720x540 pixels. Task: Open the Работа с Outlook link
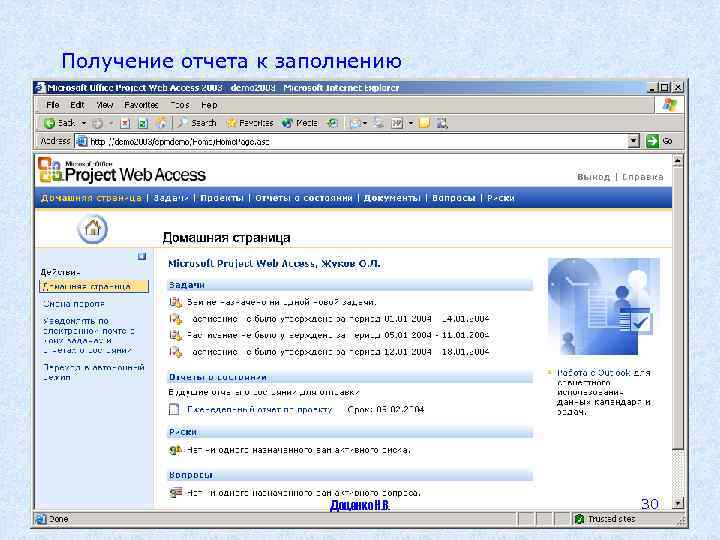point(604,392)
